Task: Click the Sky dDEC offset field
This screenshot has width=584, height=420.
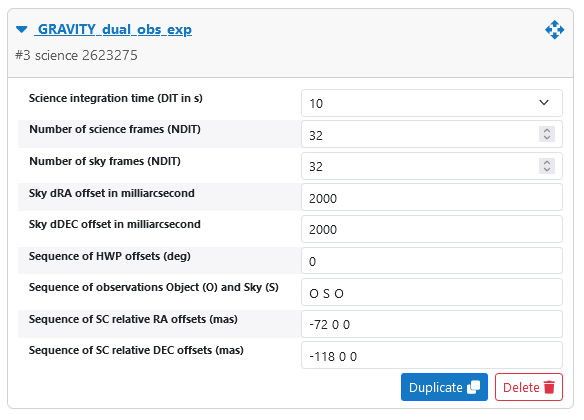Action: pyautogui.click(x=432, y=229)
